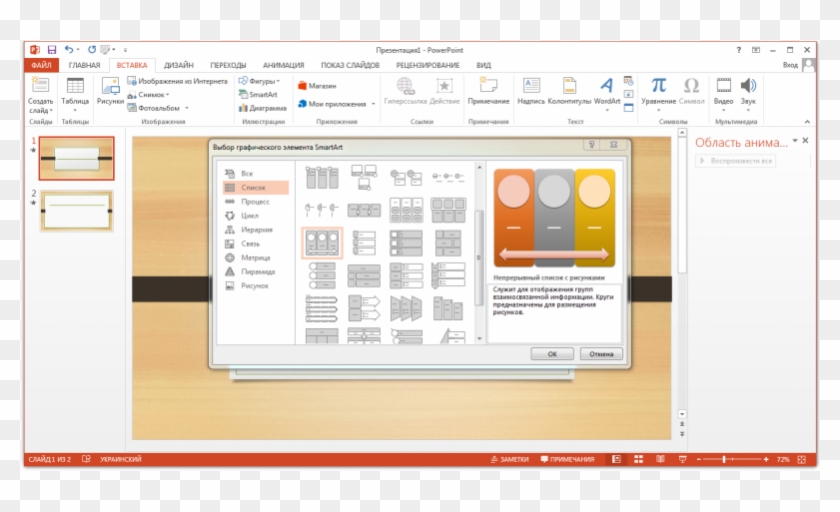This screenshot has width=840, height=512.
Task: Select the Процесс SmartArt category
Action: [x=256, y=201]
